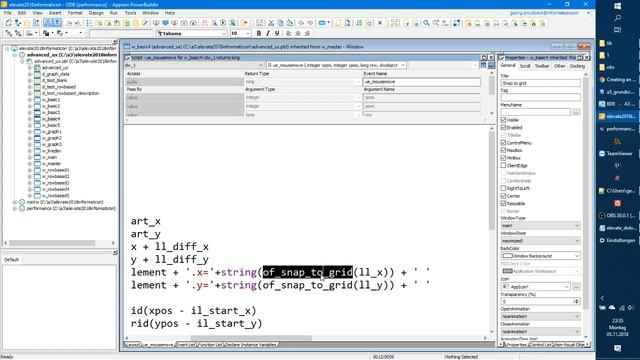Enable the RightToLeft checkbox
Screen dimensions: 640x360
point(503,188)
